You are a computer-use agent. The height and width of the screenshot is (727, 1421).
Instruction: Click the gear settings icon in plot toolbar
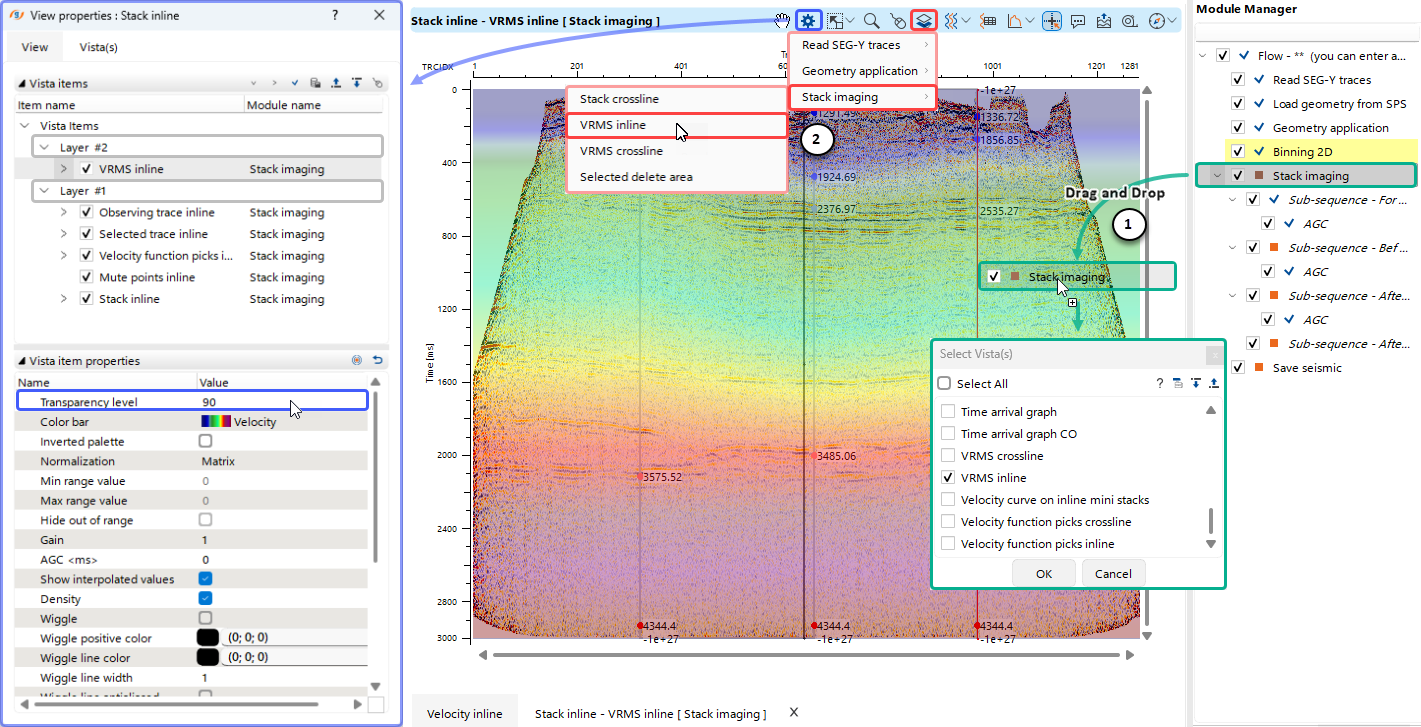pos(809,20)
